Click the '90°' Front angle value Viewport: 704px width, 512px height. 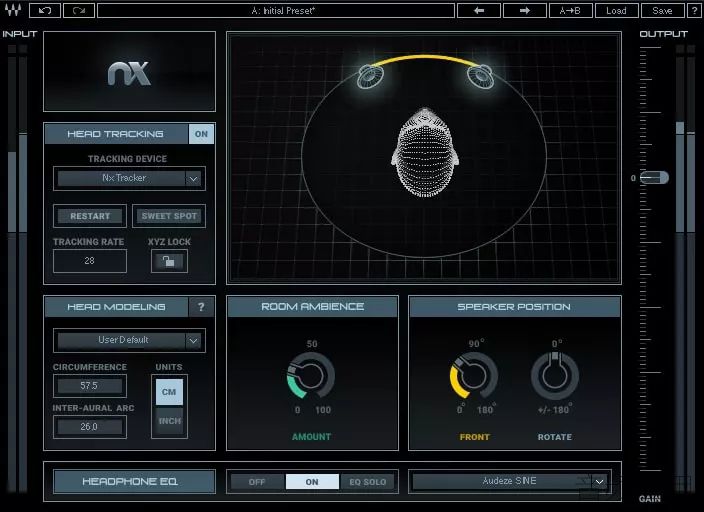coord(476,344)
